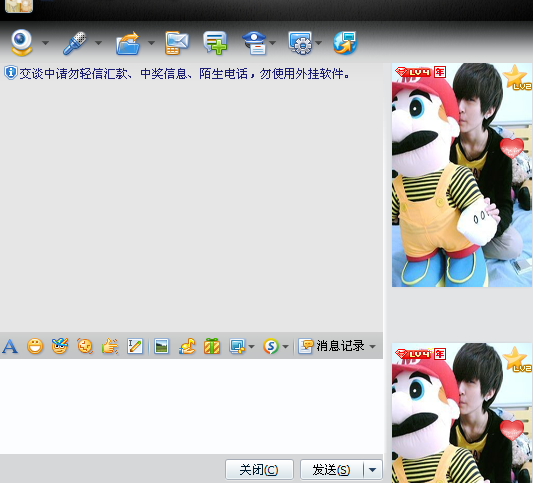The width and height of the screenshot is (533, 483).
Task: Click 发送(S) send button
Action: 331,470
